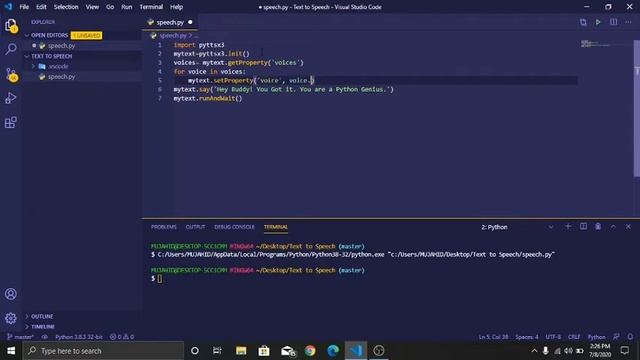Open editor More Actions ellipsis

(x=628, y=22)
